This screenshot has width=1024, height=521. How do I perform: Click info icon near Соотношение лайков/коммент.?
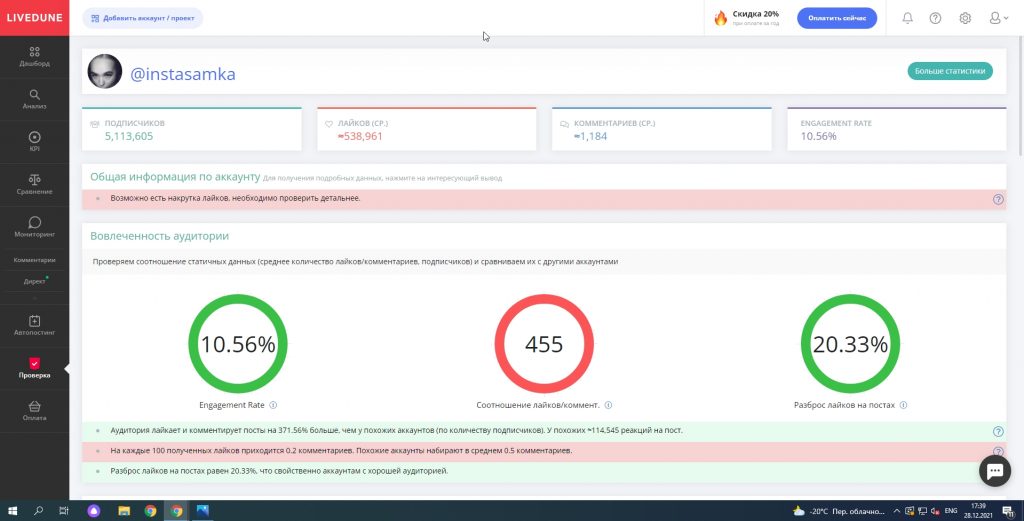pyautogui.click(x=608, y=405)
